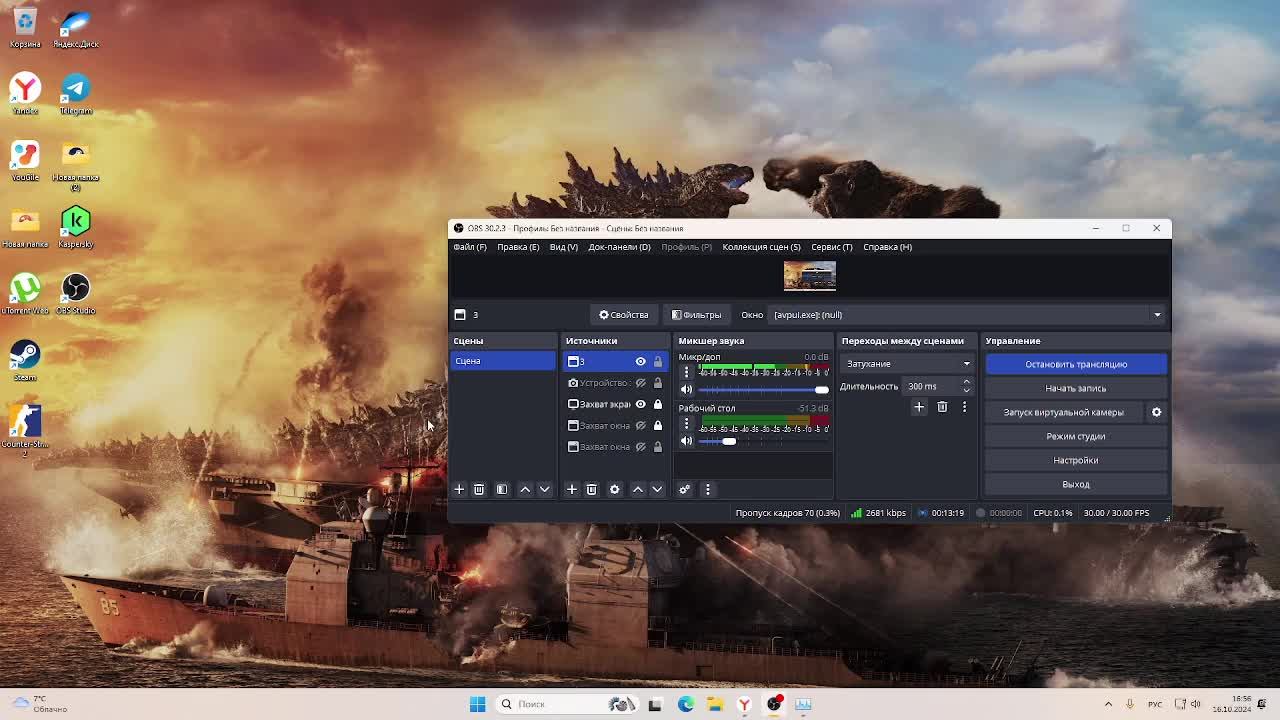The width and height of the screenshot is (1280, 720).
Task: Open virtual camera settings gear
Action: [x=1157, y=412]
